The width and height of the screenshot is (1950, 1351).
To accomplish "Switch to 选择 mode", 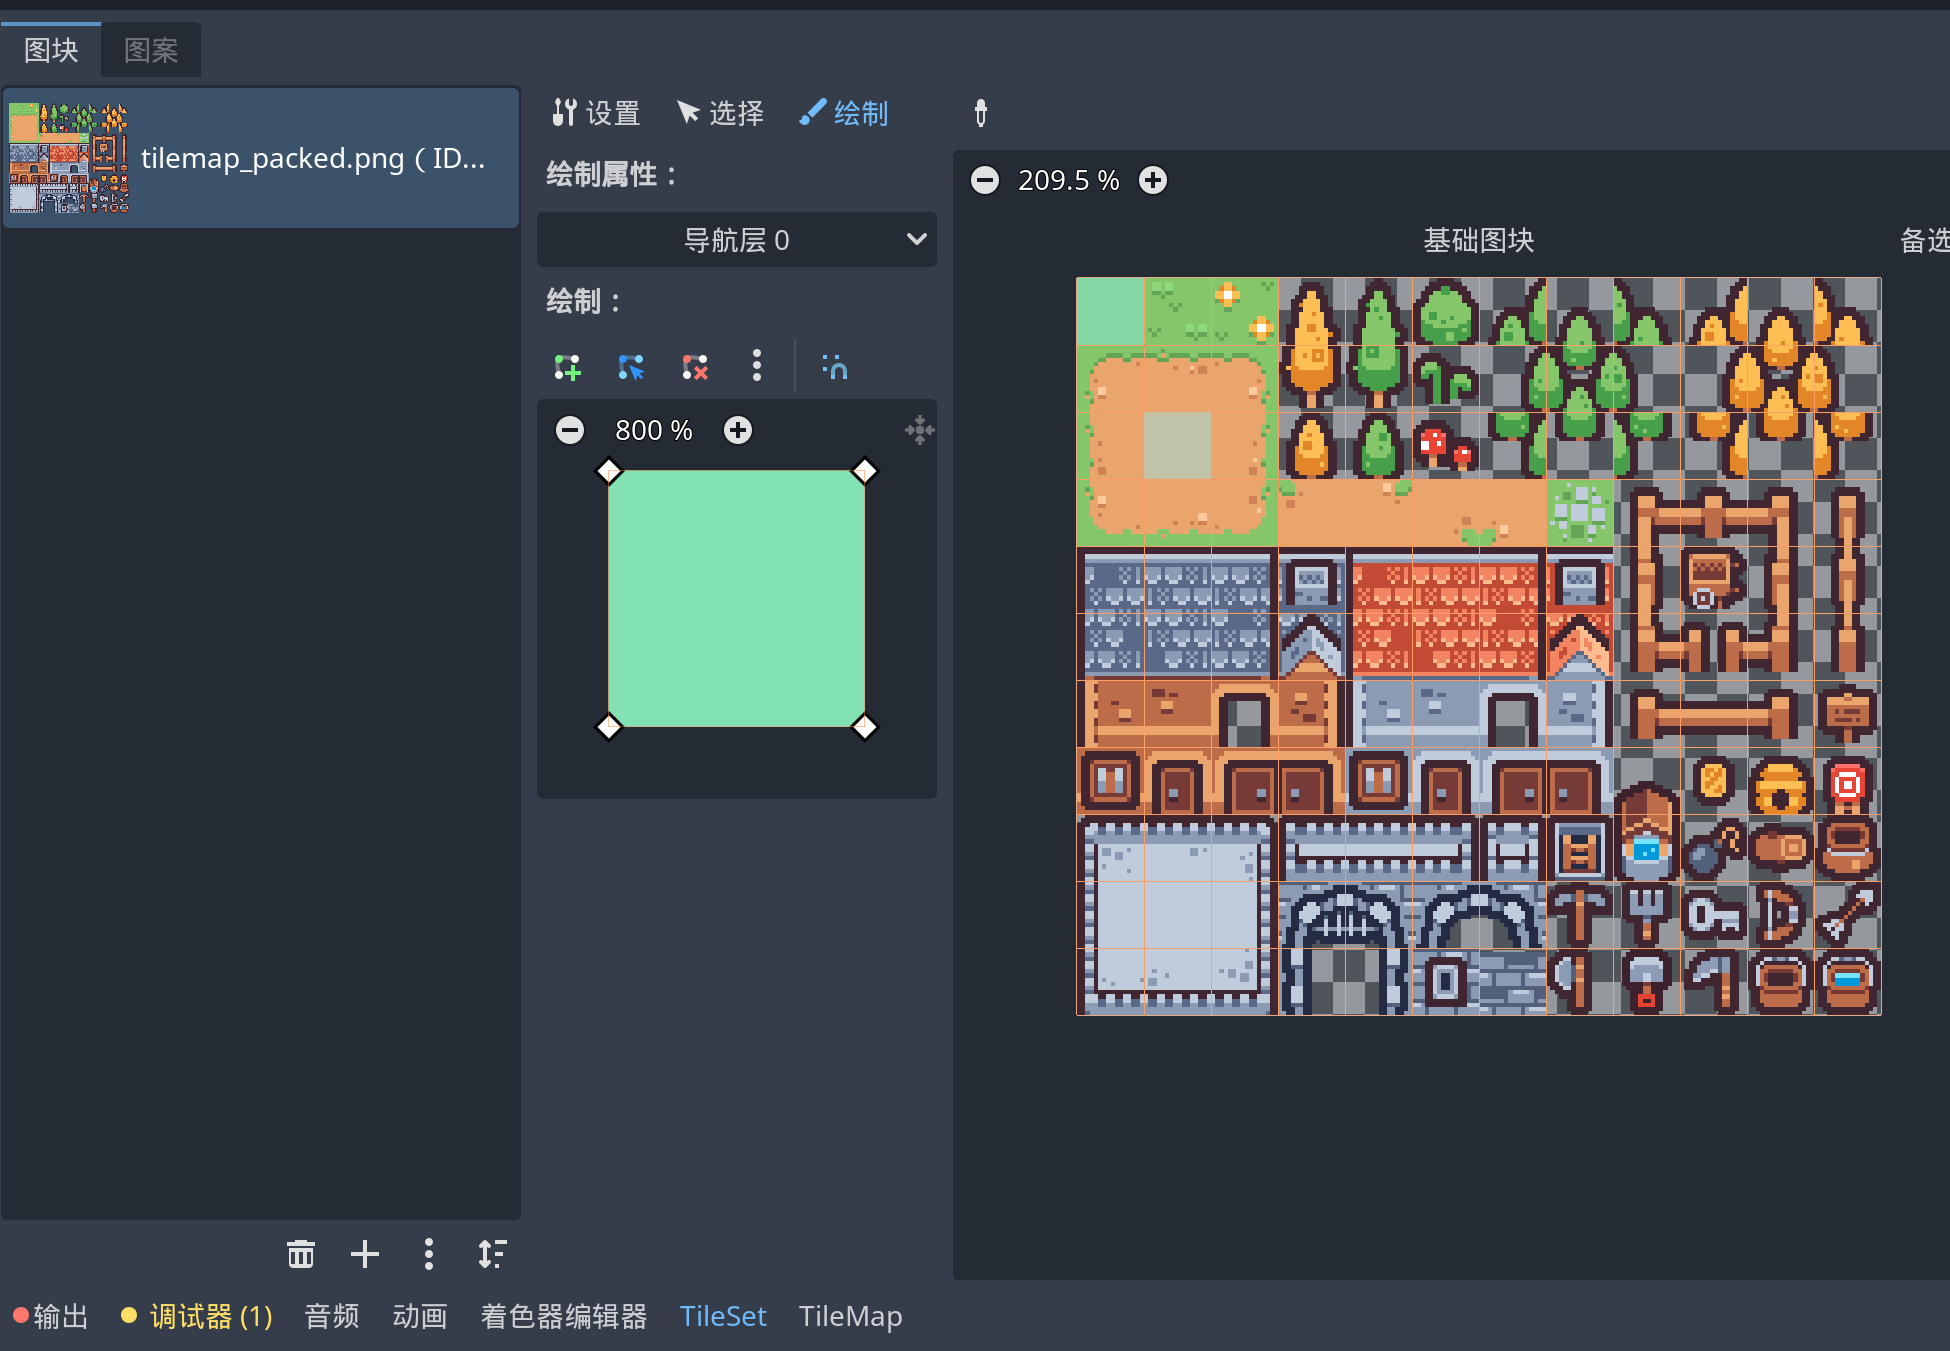I will [x=720, y=113].
